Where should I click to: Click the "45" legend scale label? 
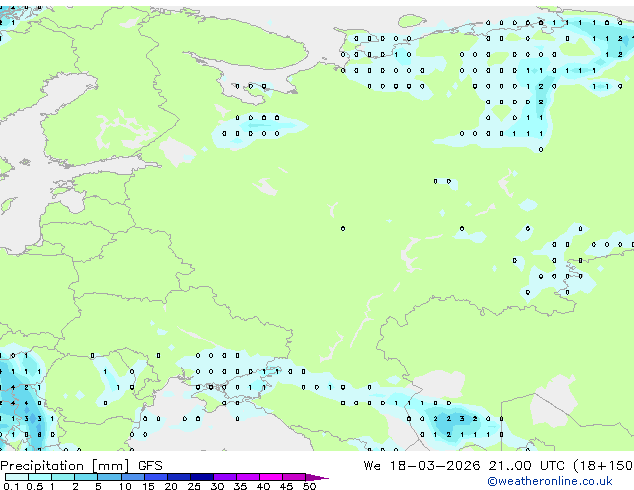[286, 486]
